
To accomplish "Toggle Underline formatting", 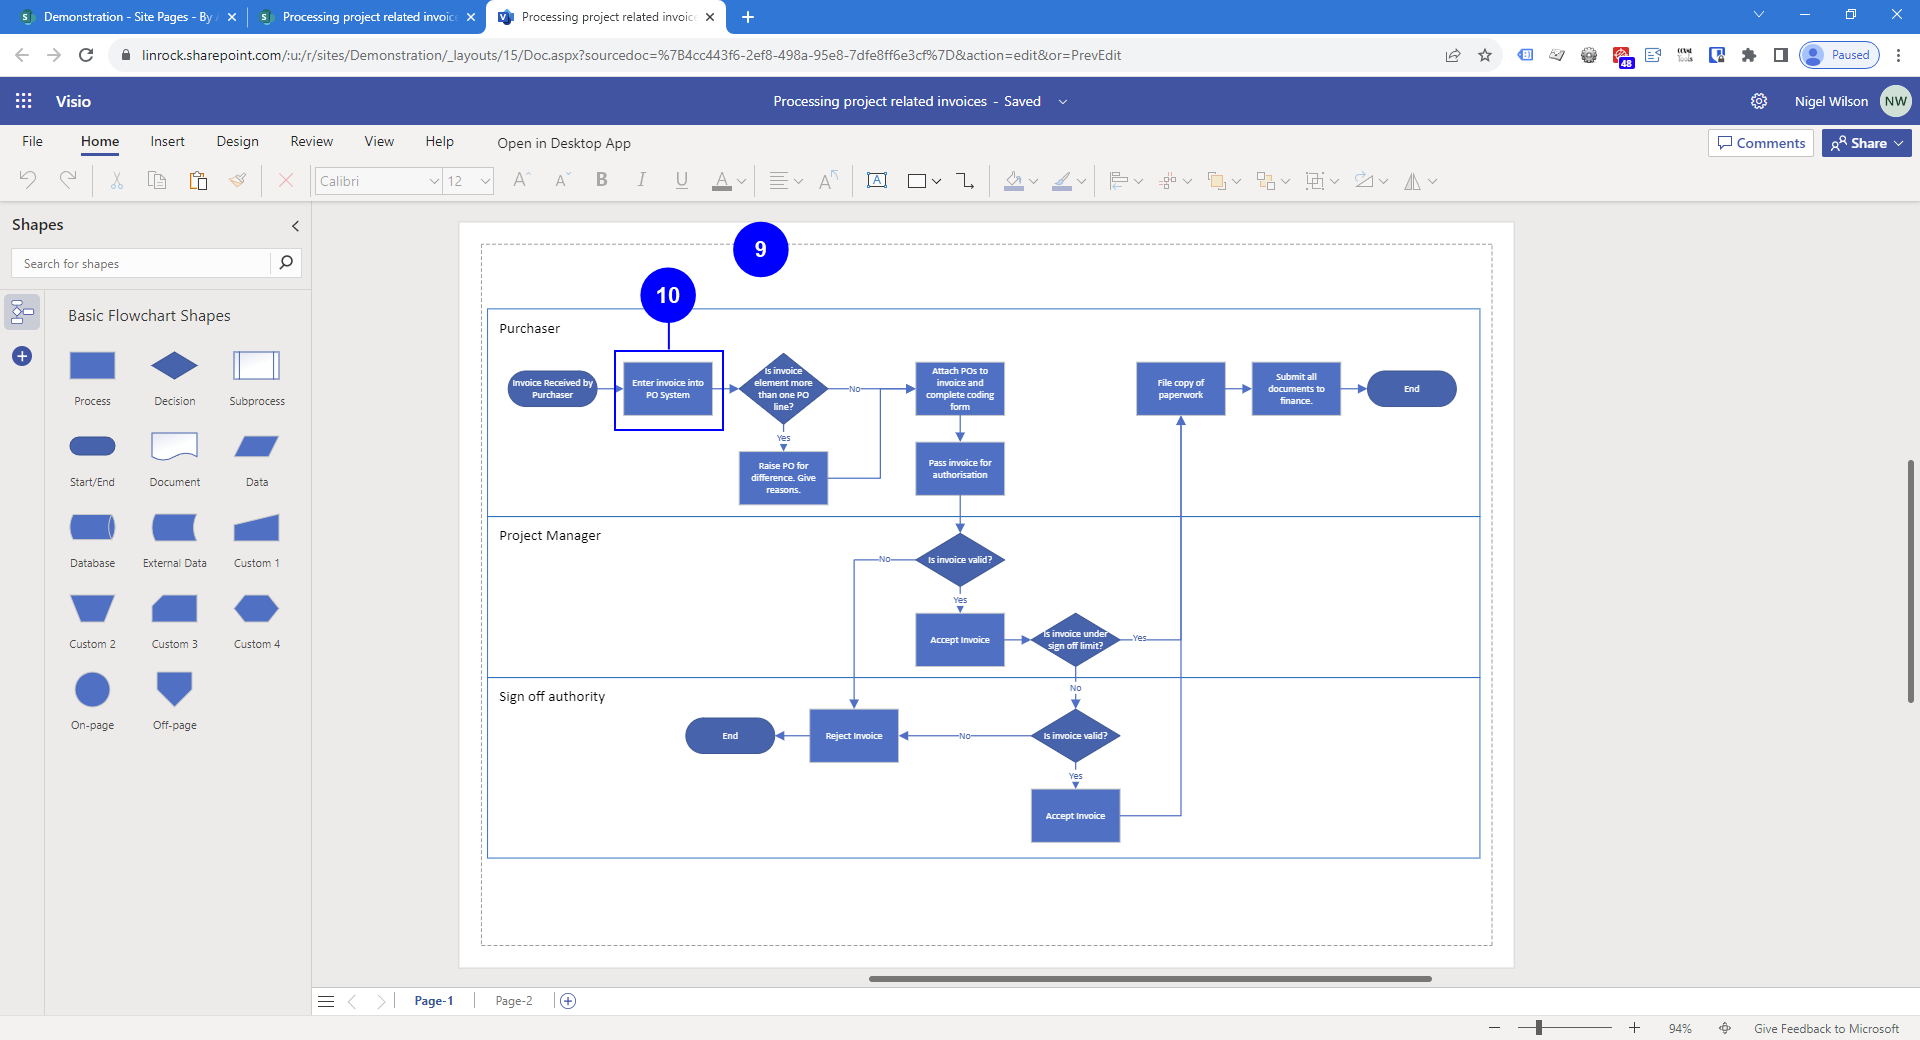I will click(x=681, y=181).
